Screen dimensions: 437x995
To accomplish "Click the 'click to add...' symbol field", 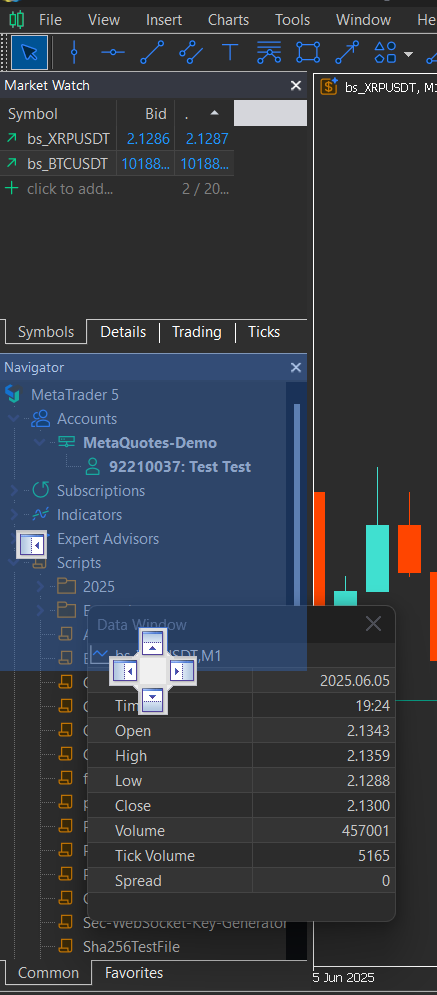I will pos(70,188).
